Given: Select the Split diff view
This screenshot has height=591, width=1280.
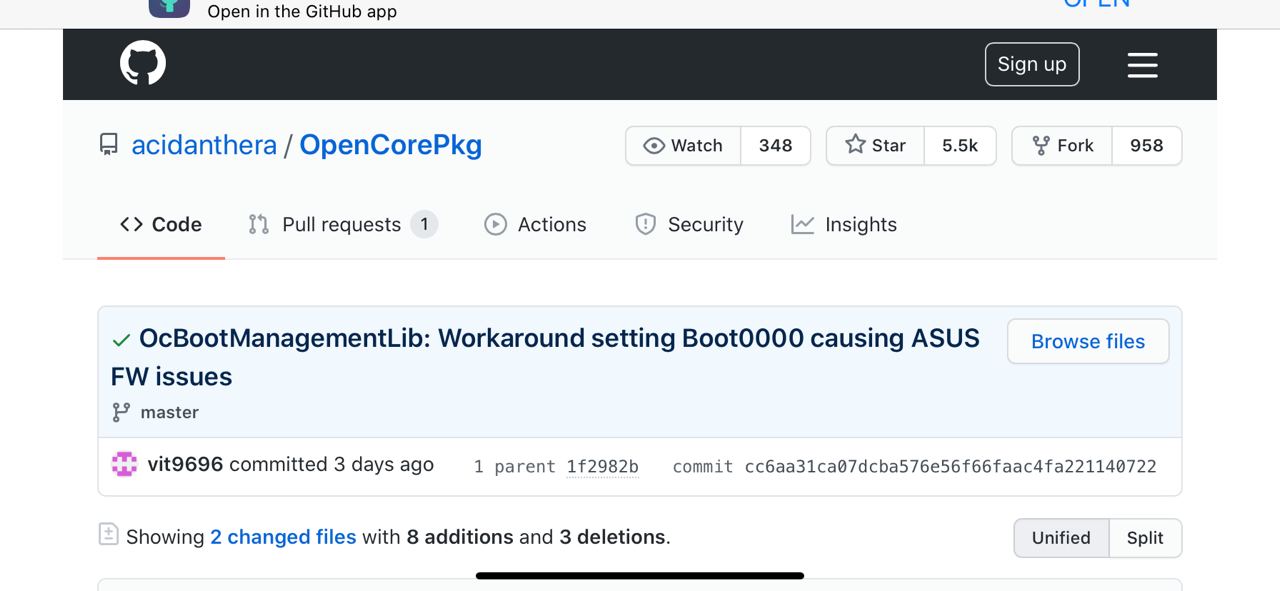Looking at the screenshot, I should [x=1145, y=538].
